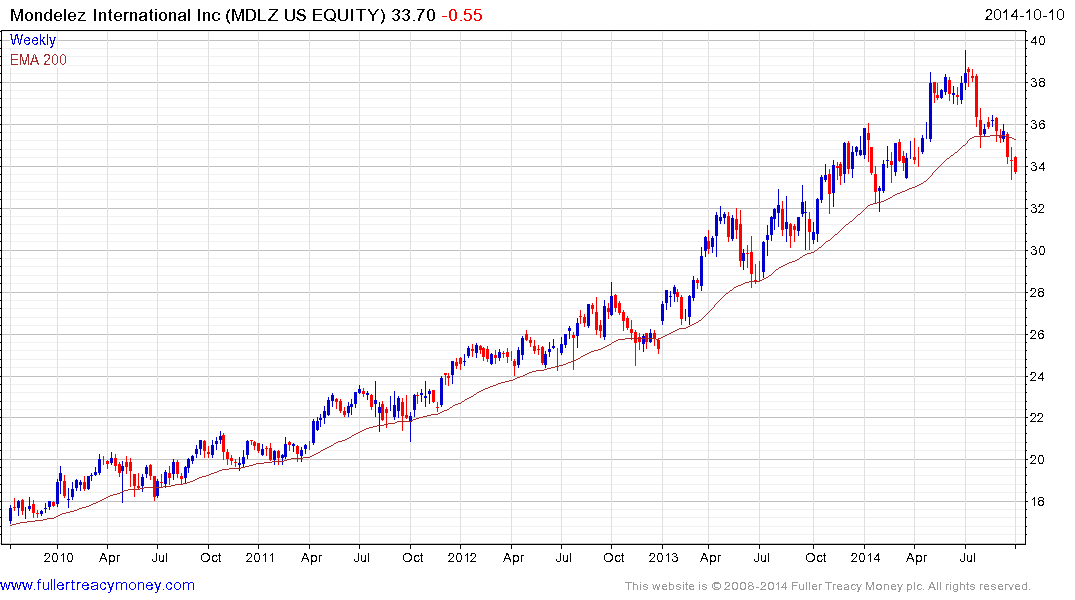Click the 34 price axis label
Viewport: 1075px width, 600px height.
pos(1038,167)
